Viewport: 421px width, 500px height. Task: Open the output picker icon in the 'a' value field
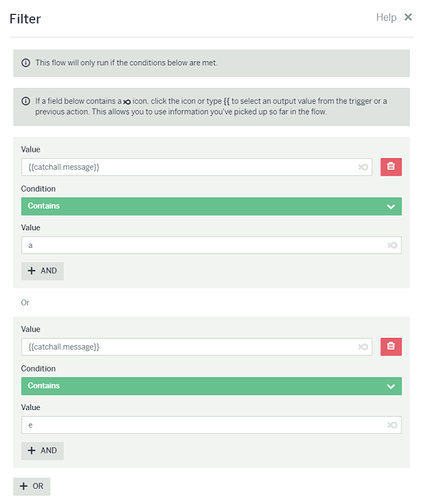[392, 245]
